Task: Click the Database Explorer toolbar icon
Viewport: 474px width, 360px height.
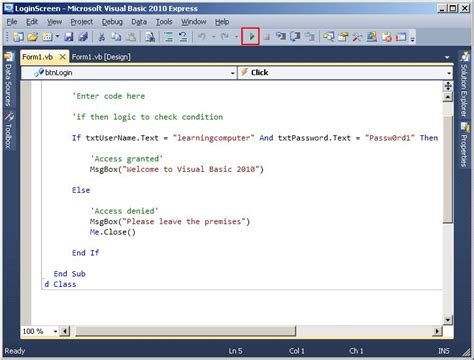Action: (x=372, y=36)
